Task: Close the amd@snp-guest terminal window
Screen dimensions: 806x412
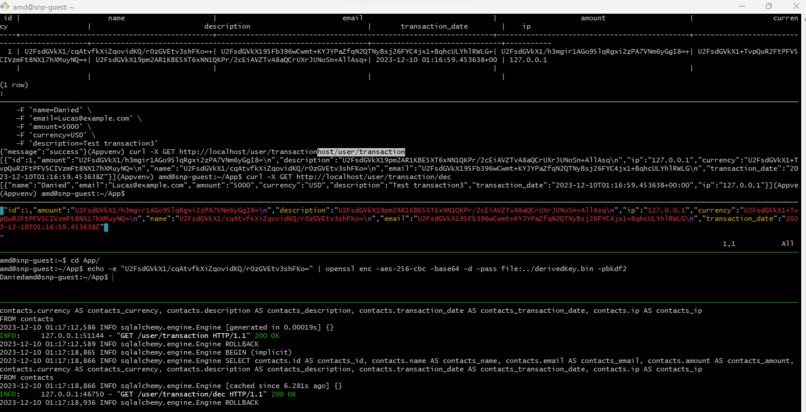Action: coord(796,6)
